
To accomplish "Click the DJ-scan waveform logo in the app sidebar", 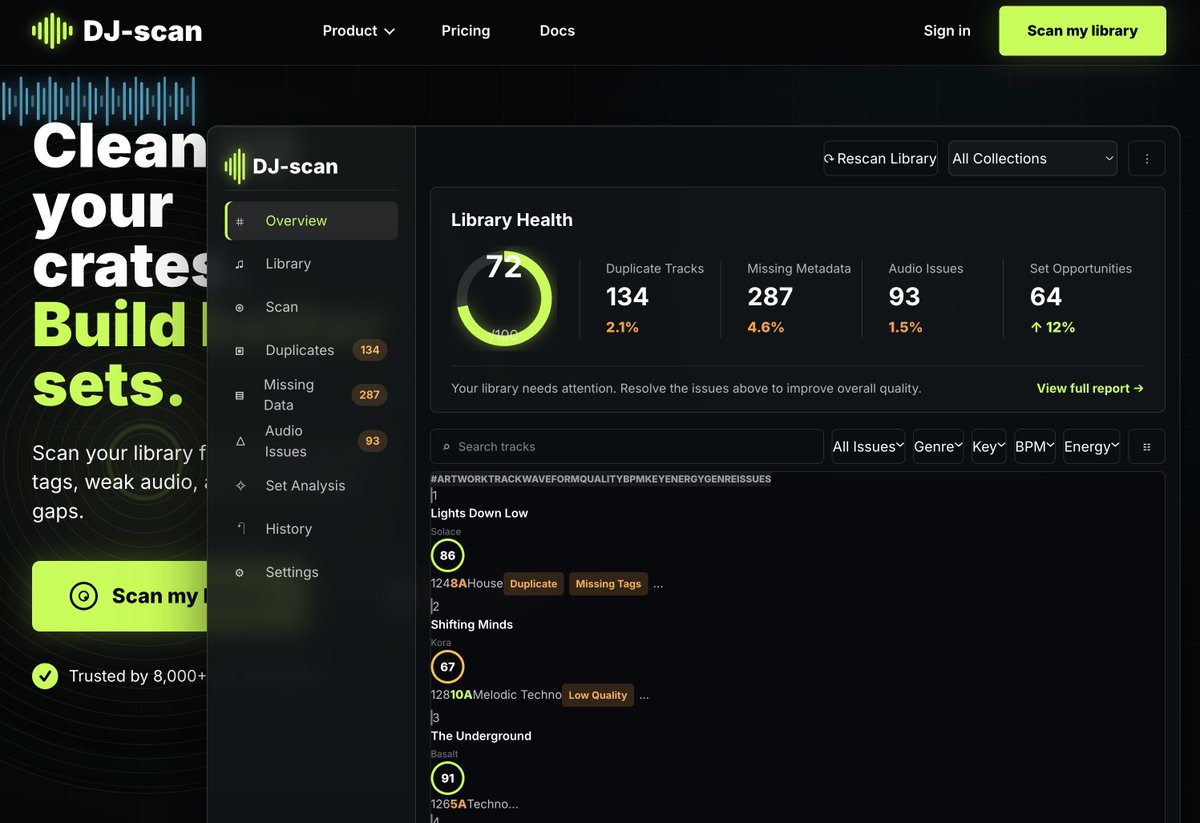I will tap(235, 166).
